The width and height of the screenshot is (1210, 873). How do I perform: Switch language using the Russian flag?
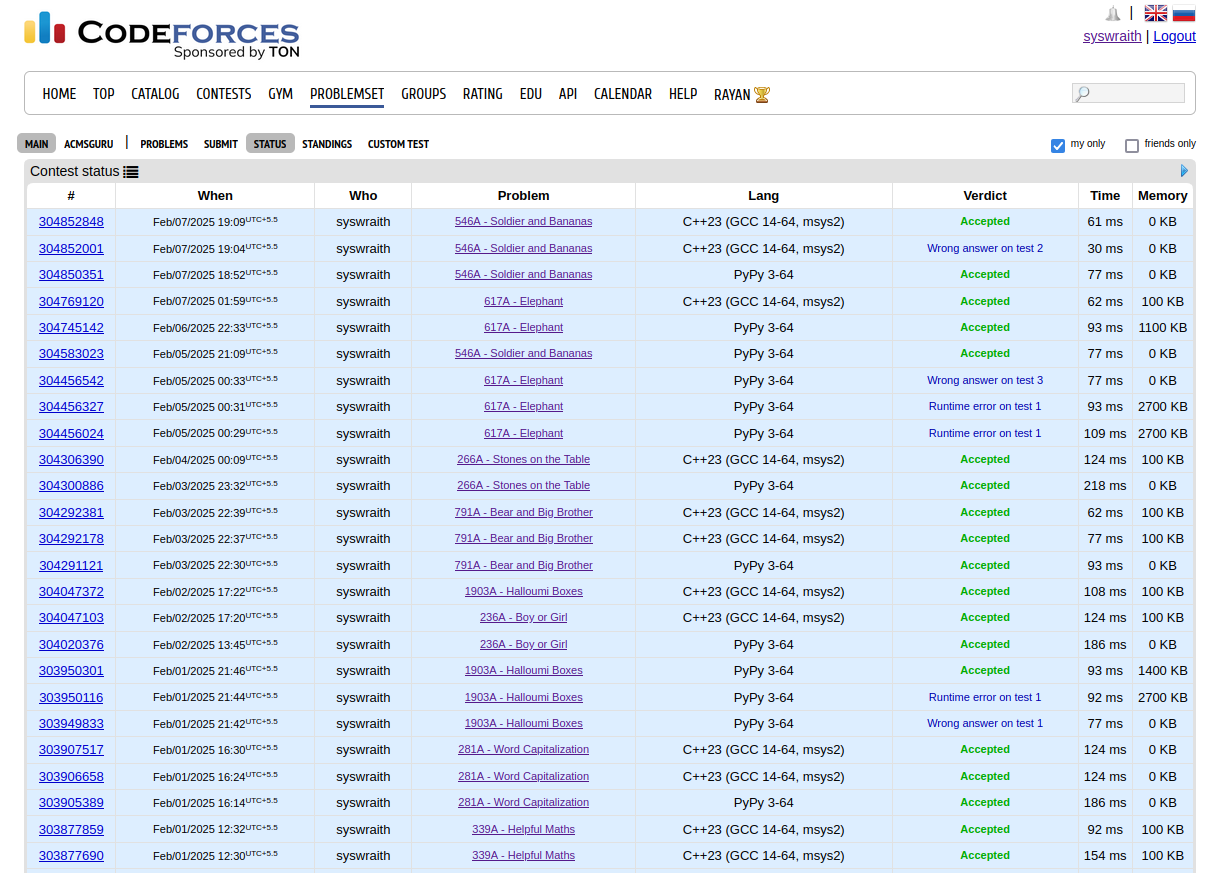(x=1184, y=13)
